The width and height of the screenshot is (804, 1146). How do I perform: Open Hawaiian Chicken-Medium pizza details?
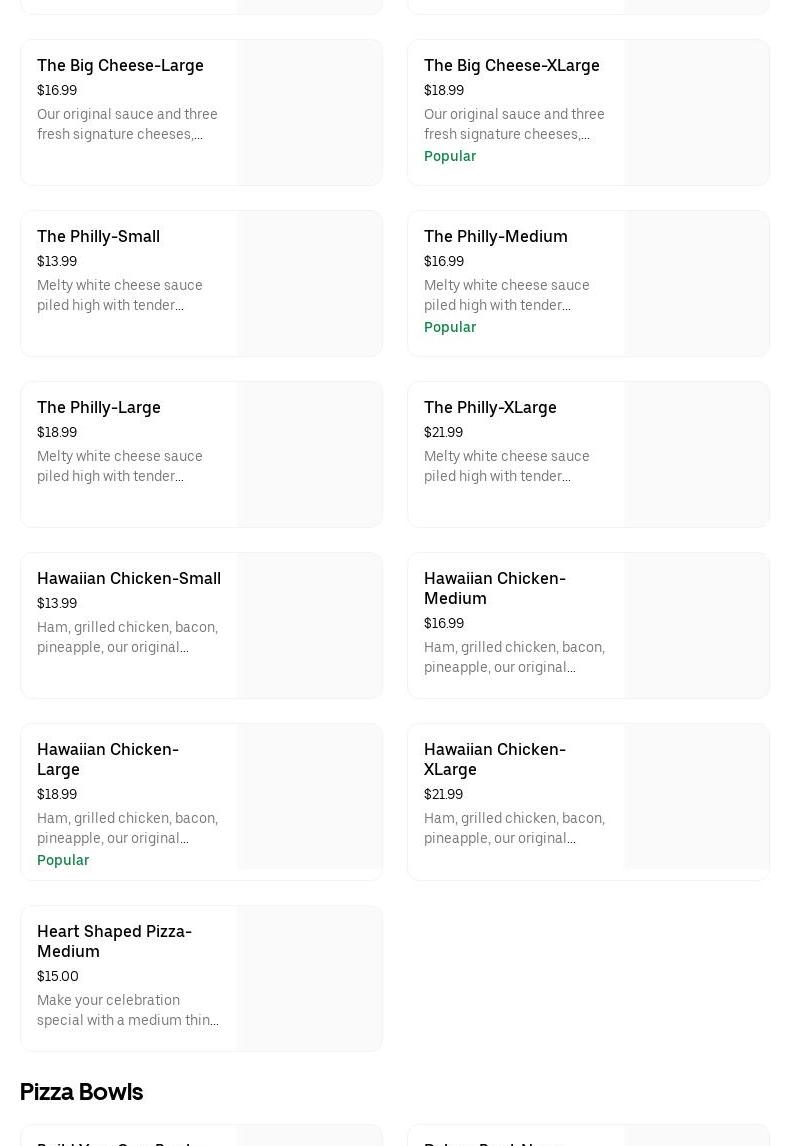tap(494, 588)
